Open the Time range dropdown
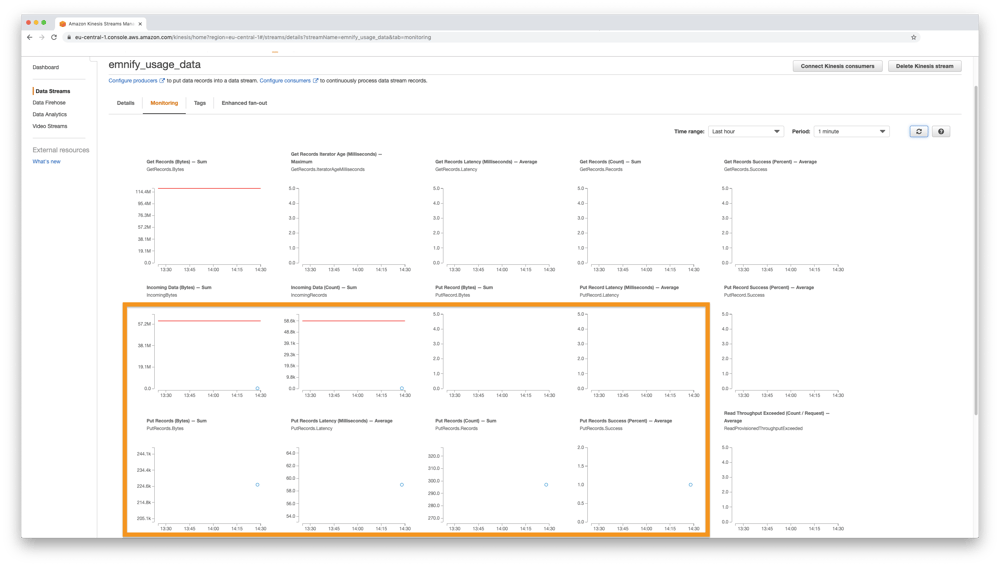Screen dimensions: 1000x566 pos(746,131)
